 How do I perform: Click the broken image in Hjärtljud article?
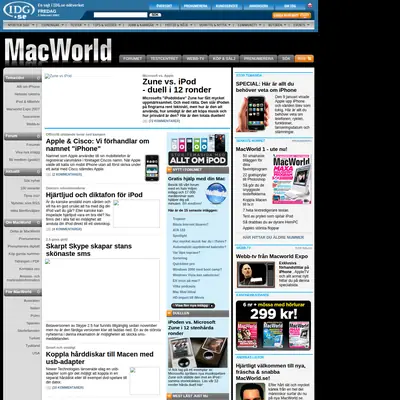[x=136, y=214]
